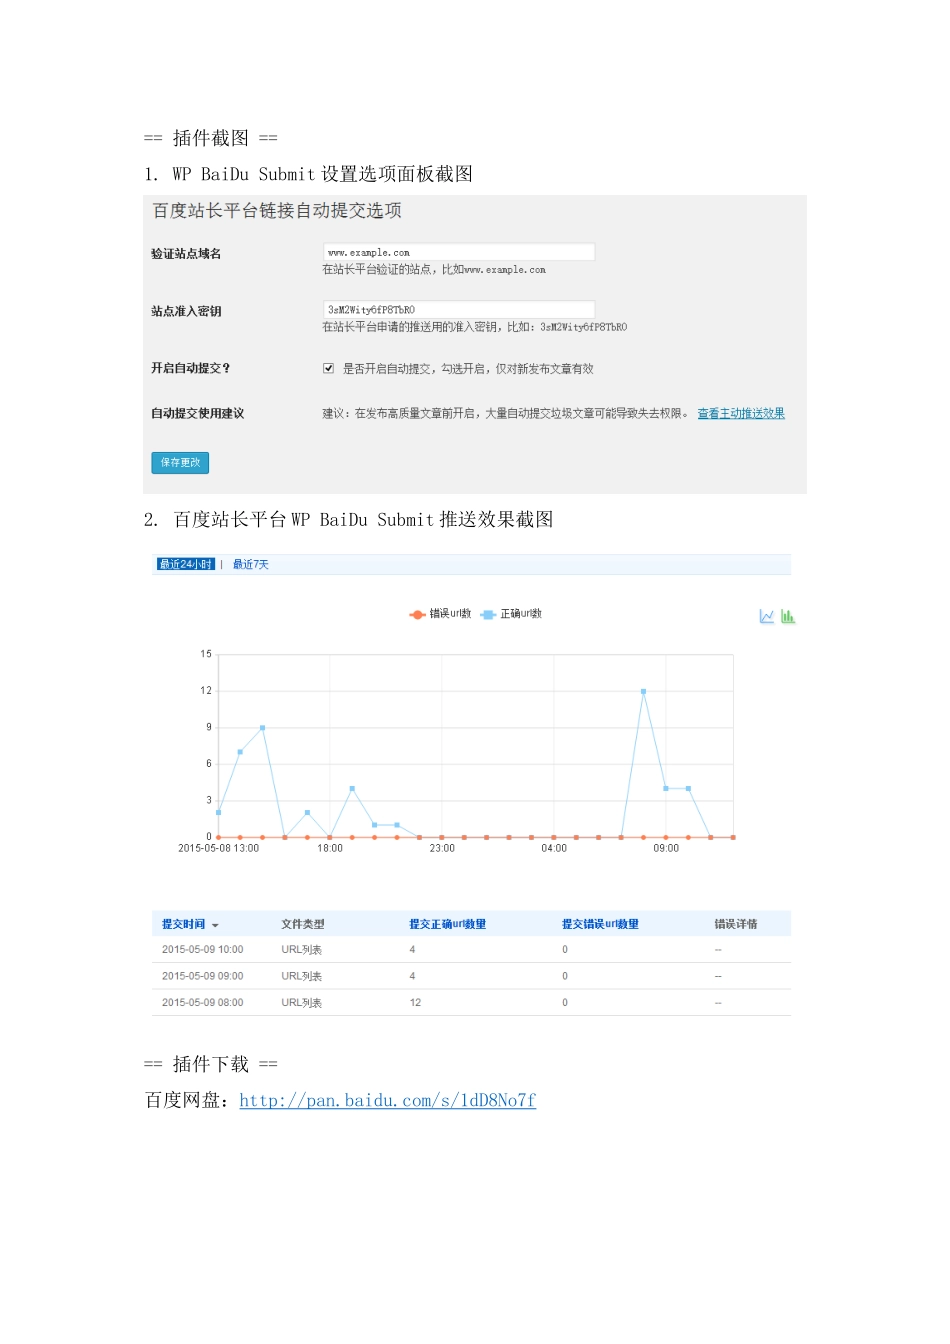Click the 09:00 axis label
This screenshot has height=1344, width=950.
point(666,848)
